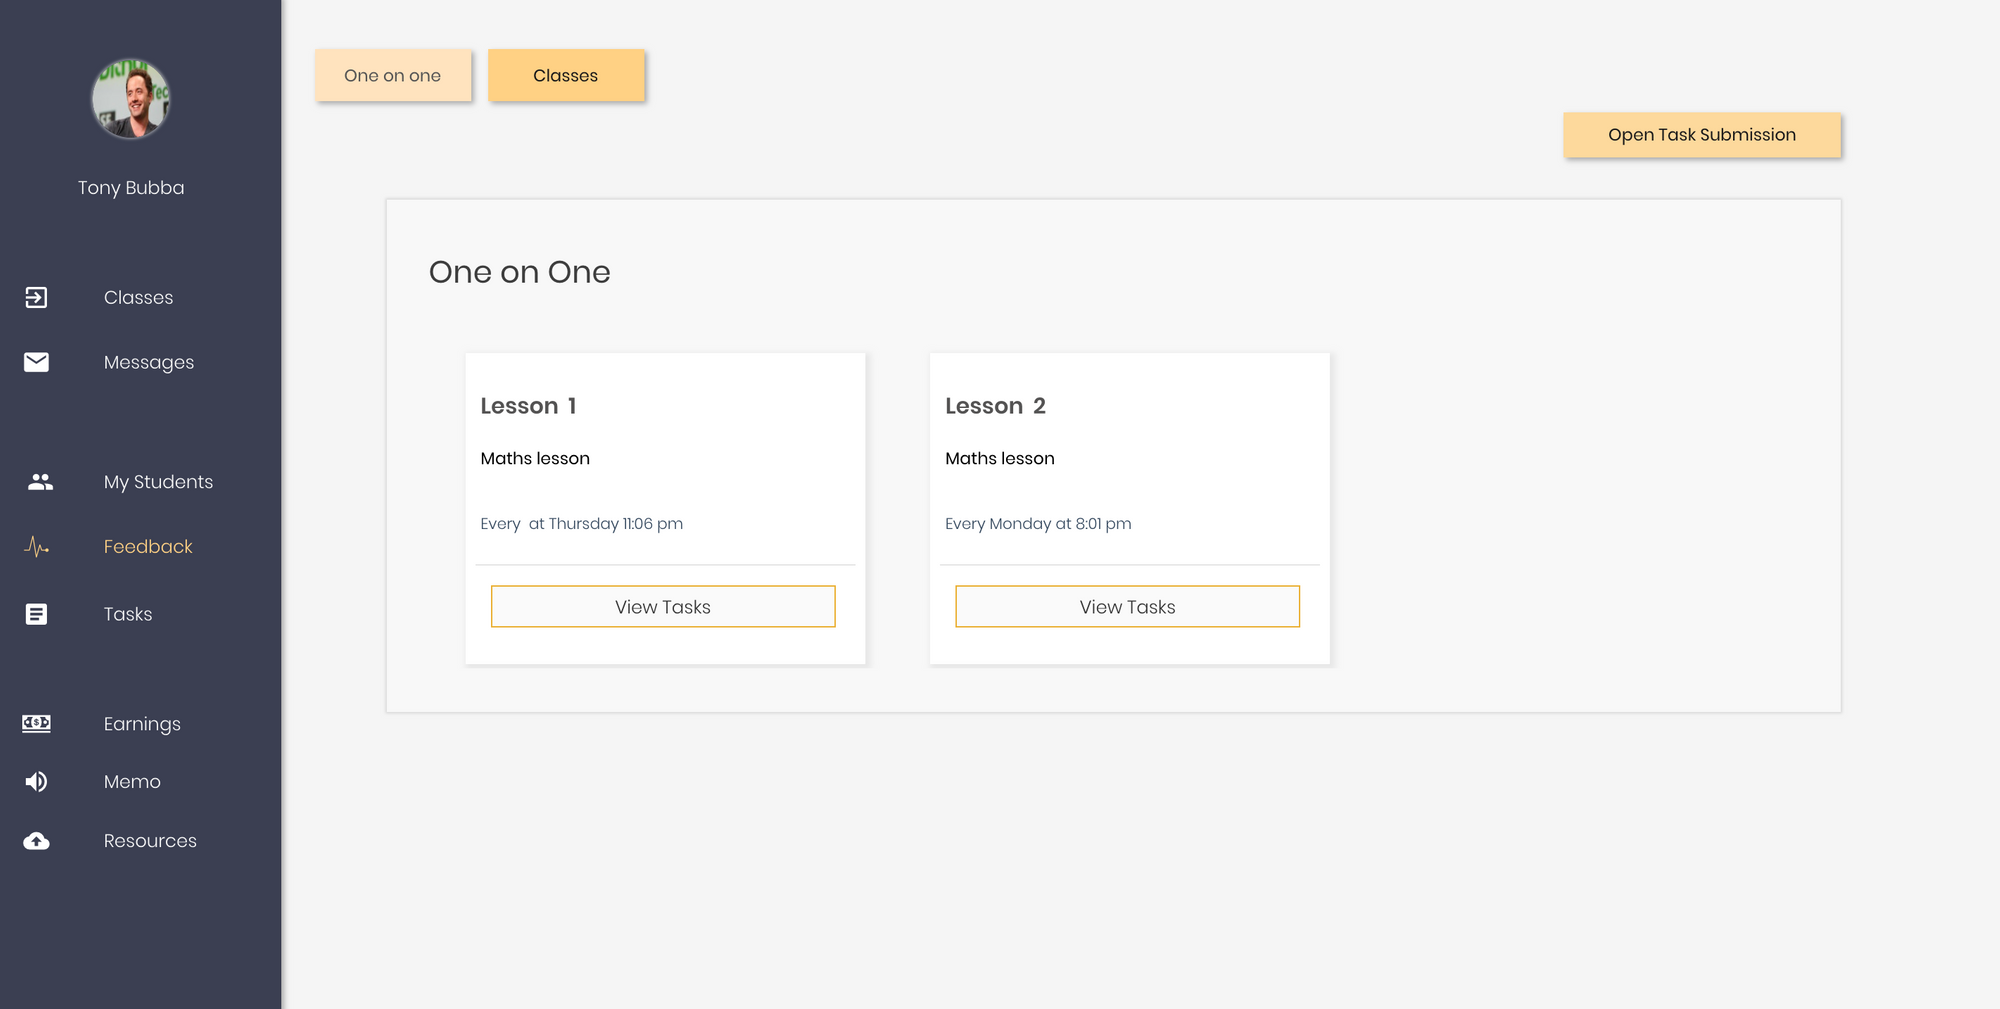
Task: Click the Lesson 1 card title
Action: pos(528,406)
